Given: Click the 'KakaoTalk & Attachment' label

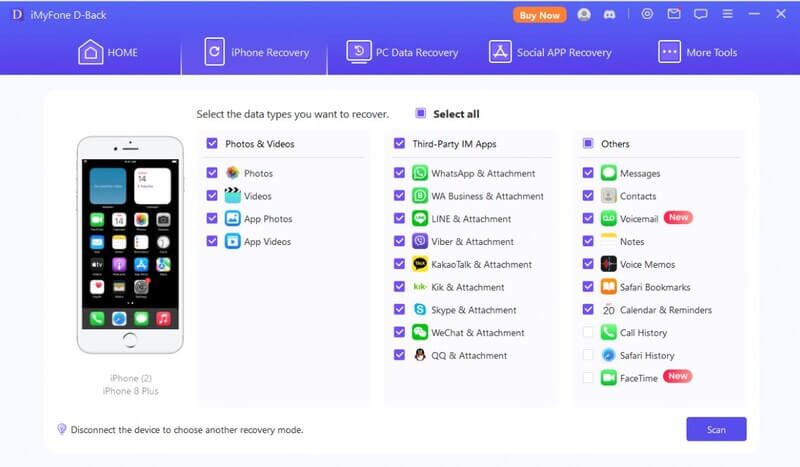Looking at the screenshot, I should click(482, 264).
